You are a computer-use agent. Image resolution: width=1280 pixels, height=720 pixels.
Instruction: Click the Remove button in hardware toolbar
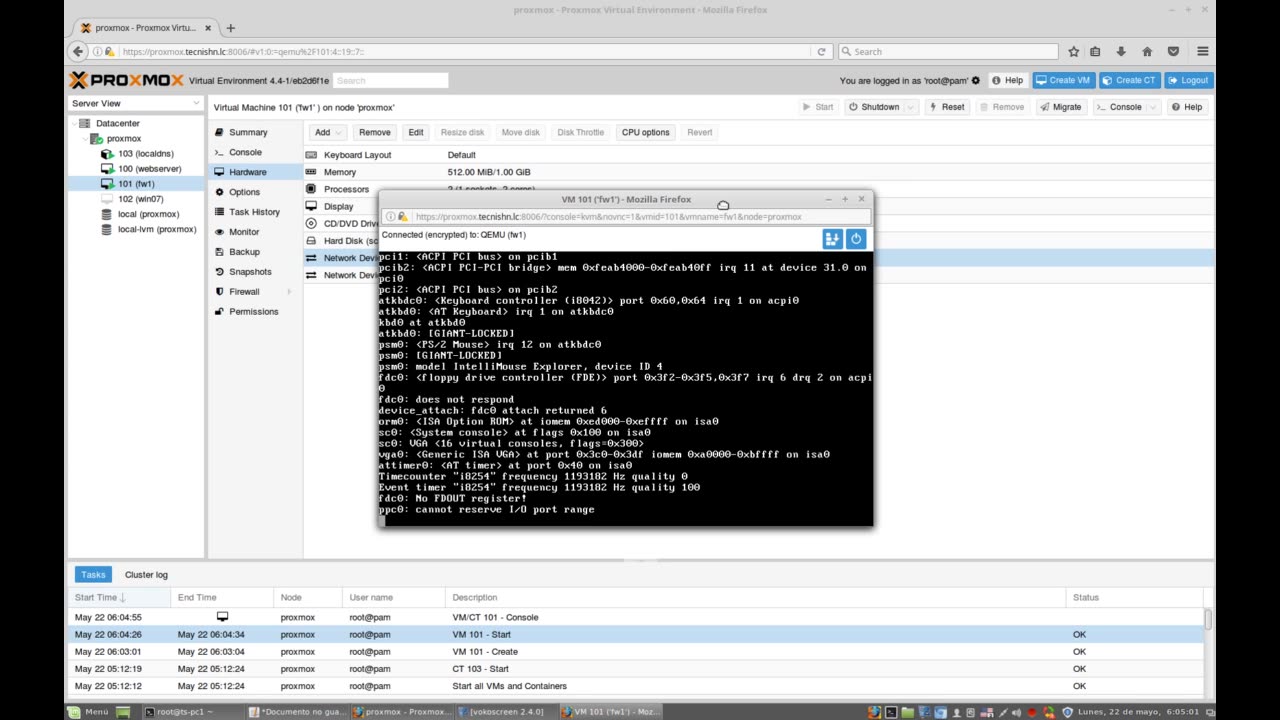coord(374,132)
